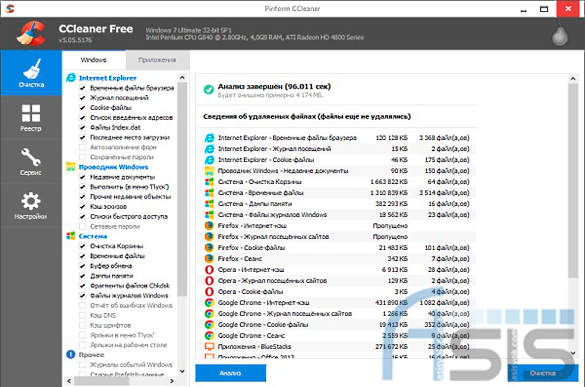Click the Анализ button
Screen dimensions: 585x387
click(231, 373)
